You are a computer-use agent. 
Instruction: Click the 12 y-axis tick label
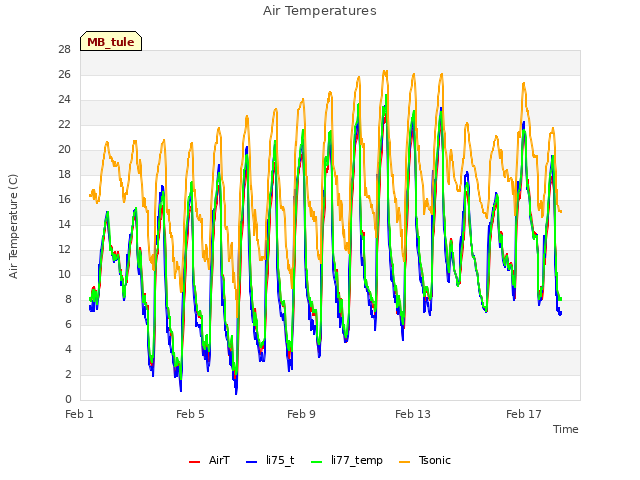click(x=64, y=249)
